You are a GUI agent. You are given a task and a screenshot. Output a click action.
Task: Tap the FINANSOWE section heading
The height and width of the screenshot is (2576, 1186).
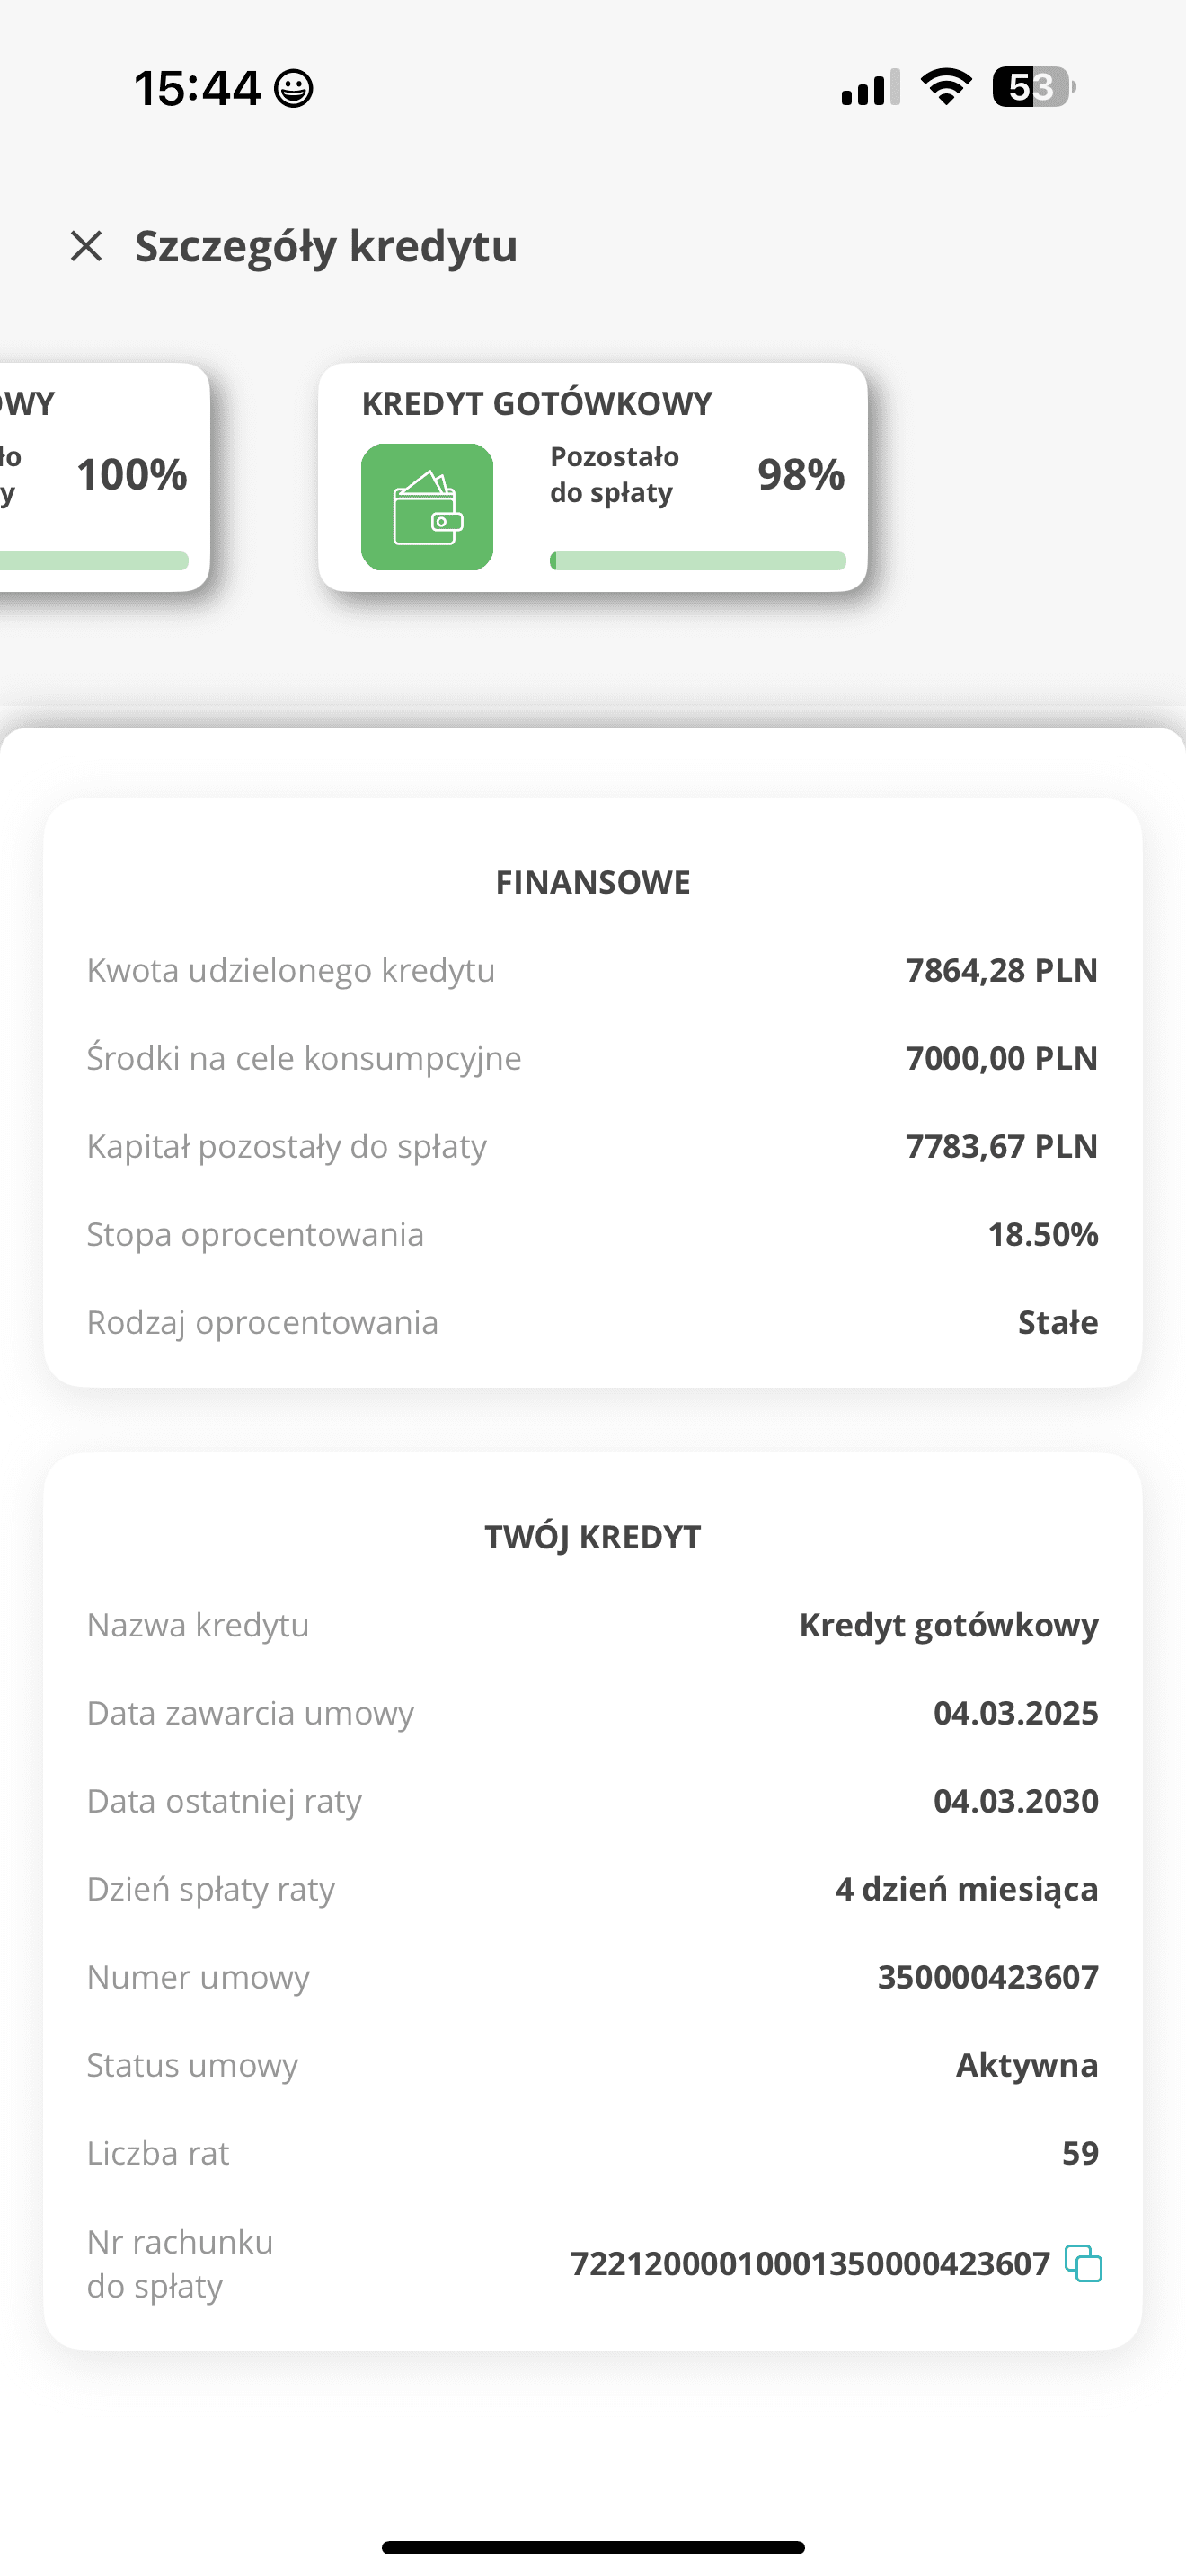tap(593, 882)
